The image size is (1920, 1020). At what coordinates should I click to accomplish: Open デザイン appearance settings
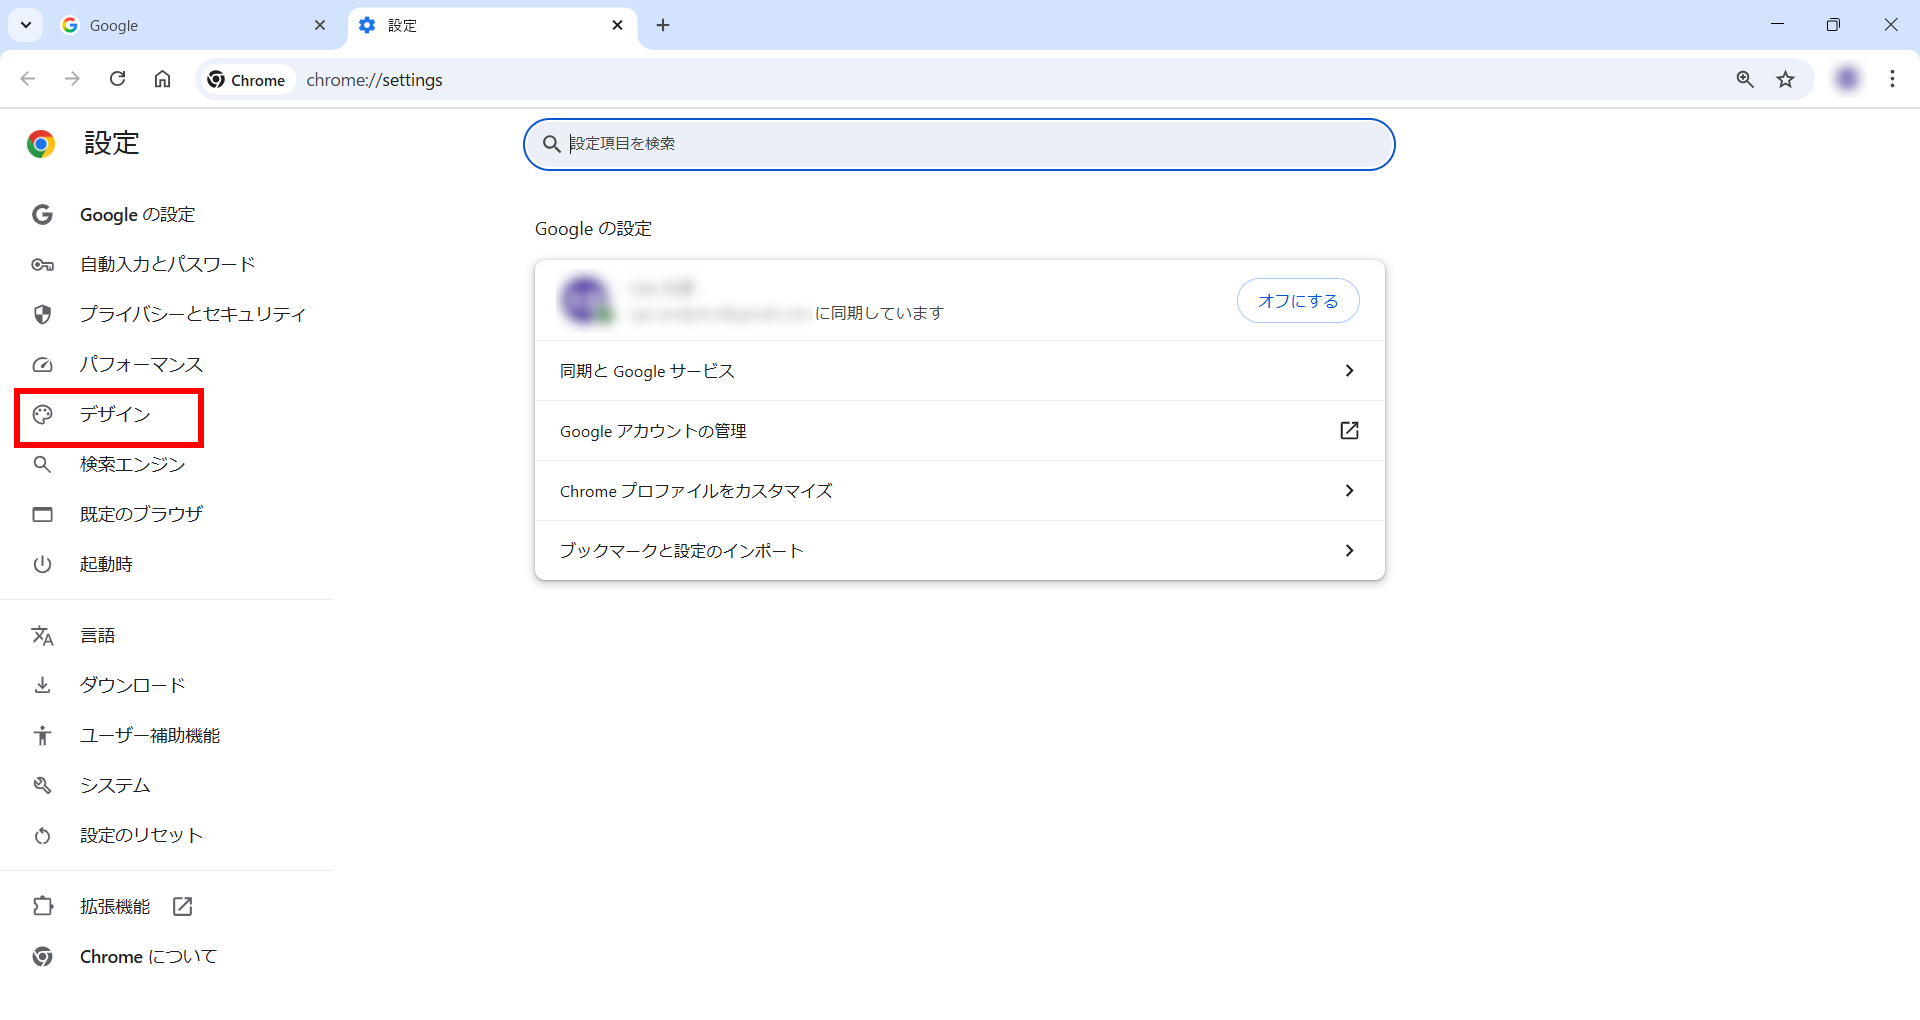[x=115, y=415]
